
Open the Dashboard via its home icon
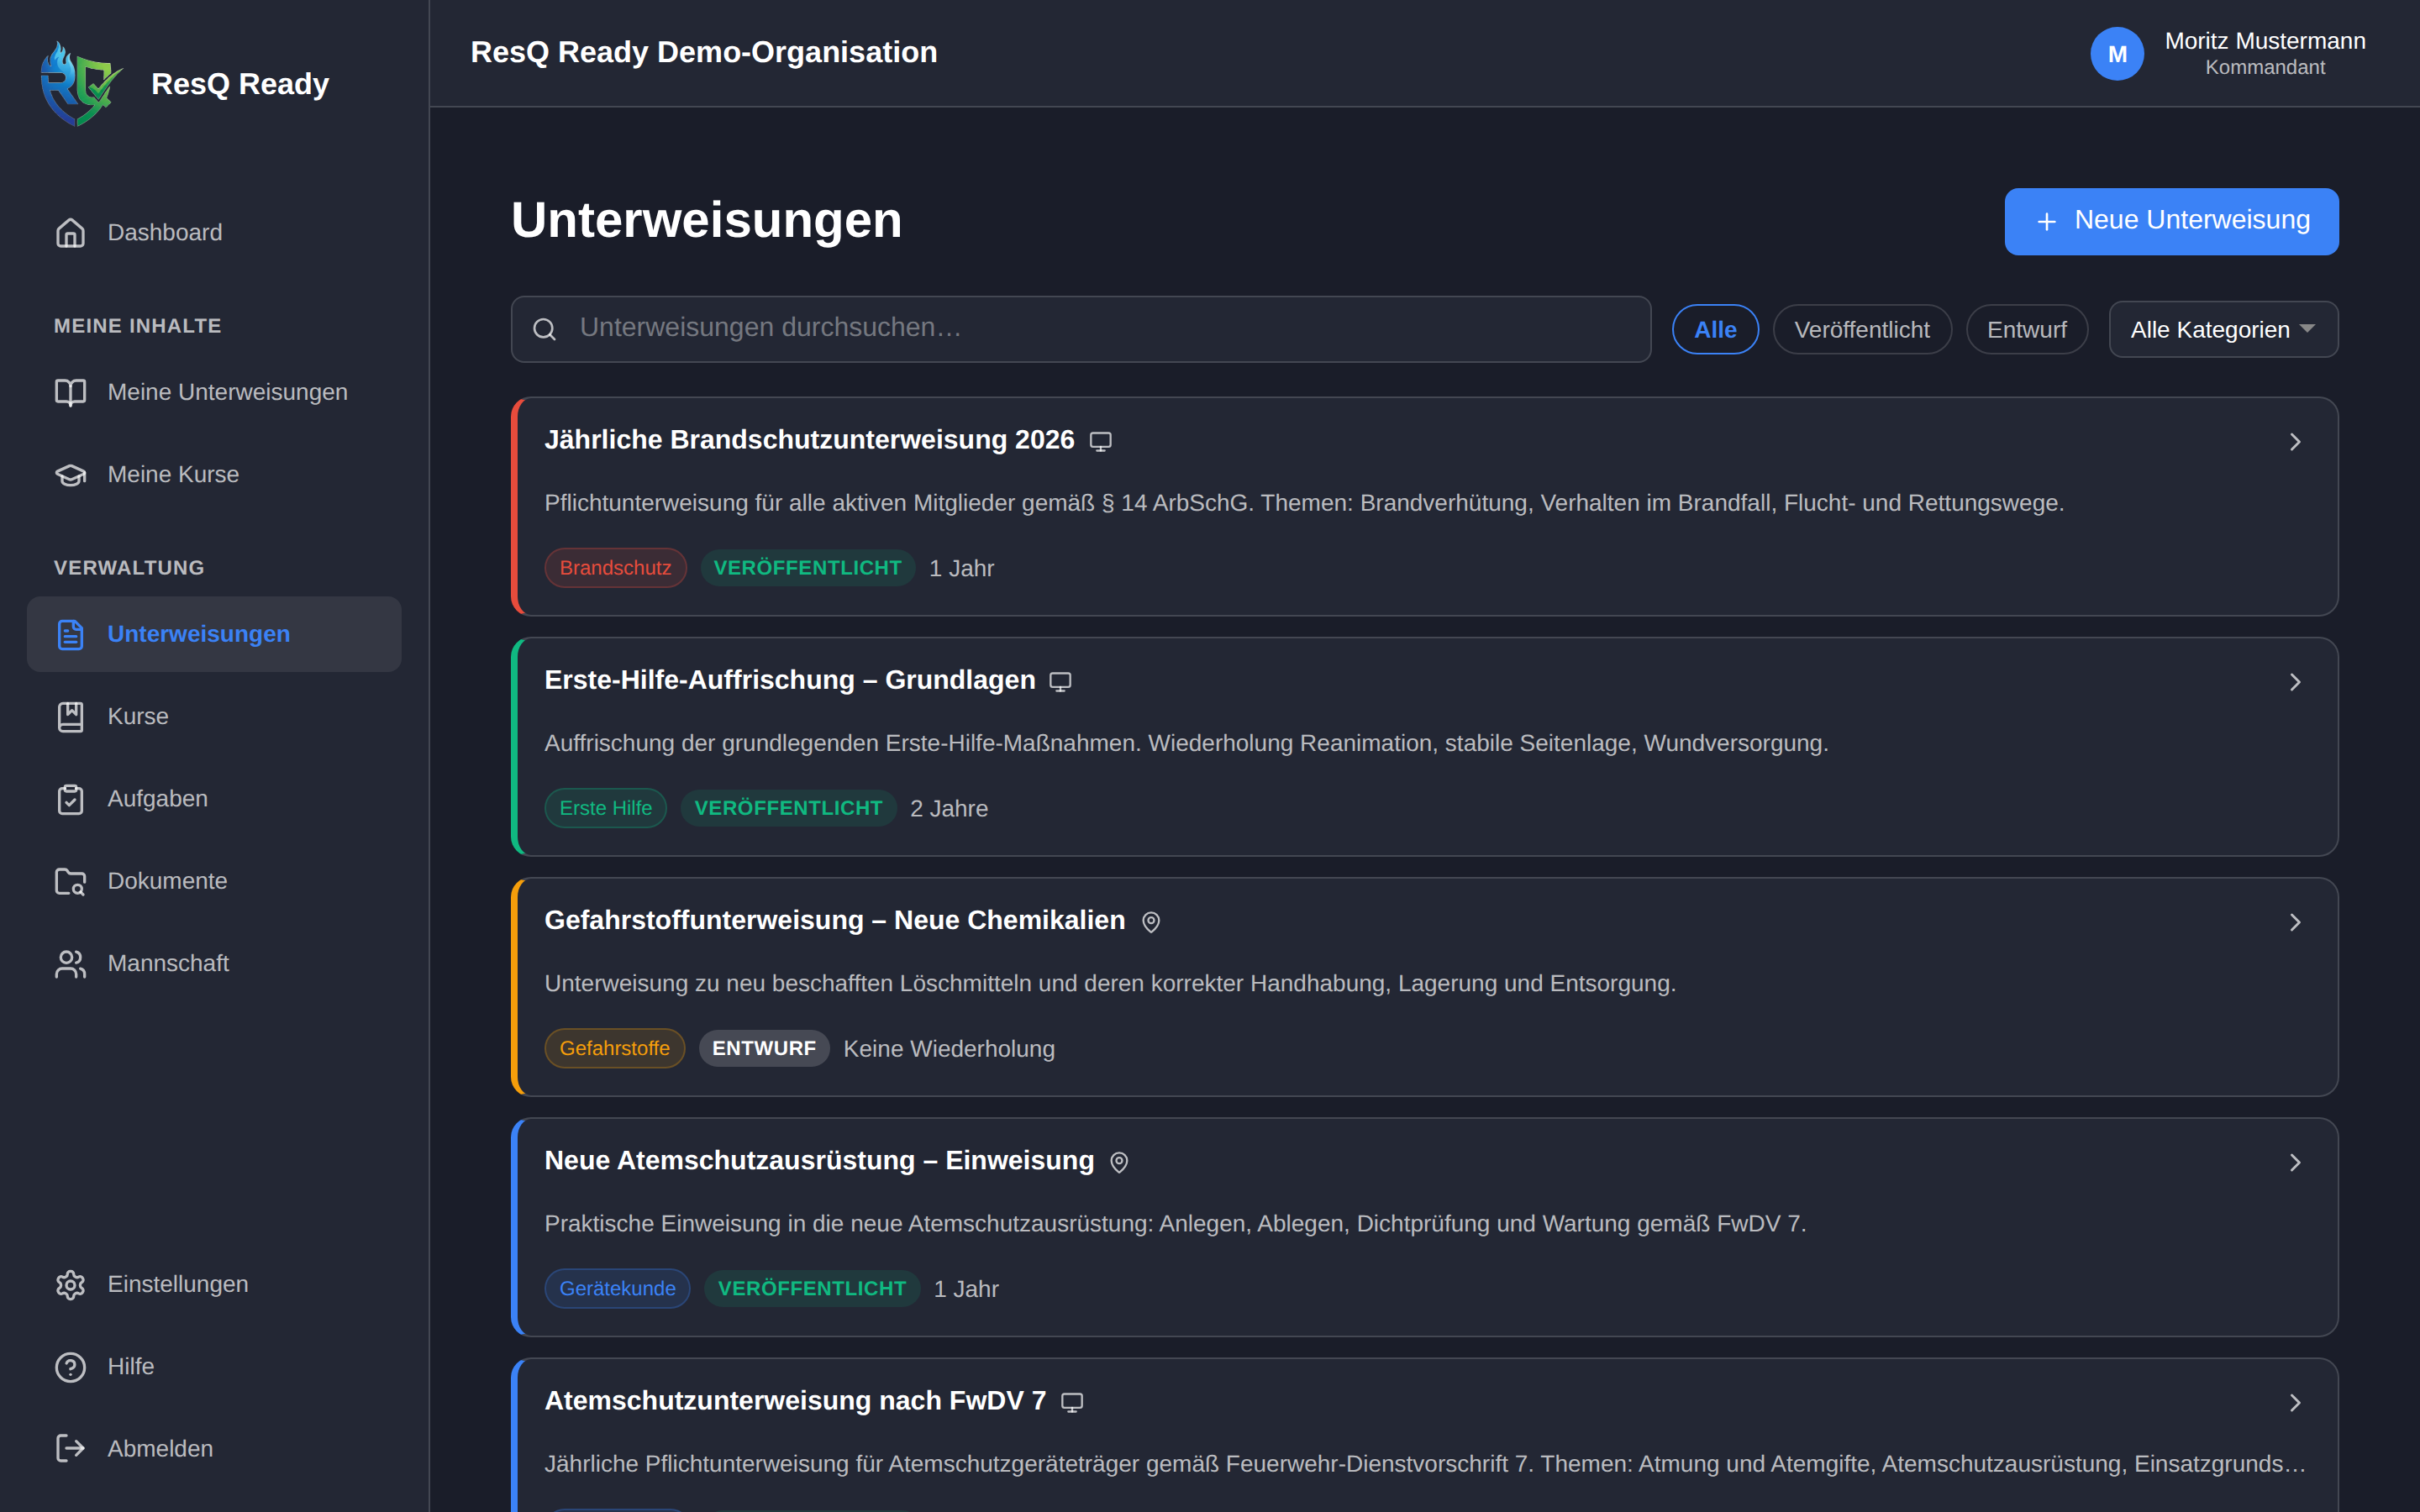pyautogui.click(x=70, y=232)
